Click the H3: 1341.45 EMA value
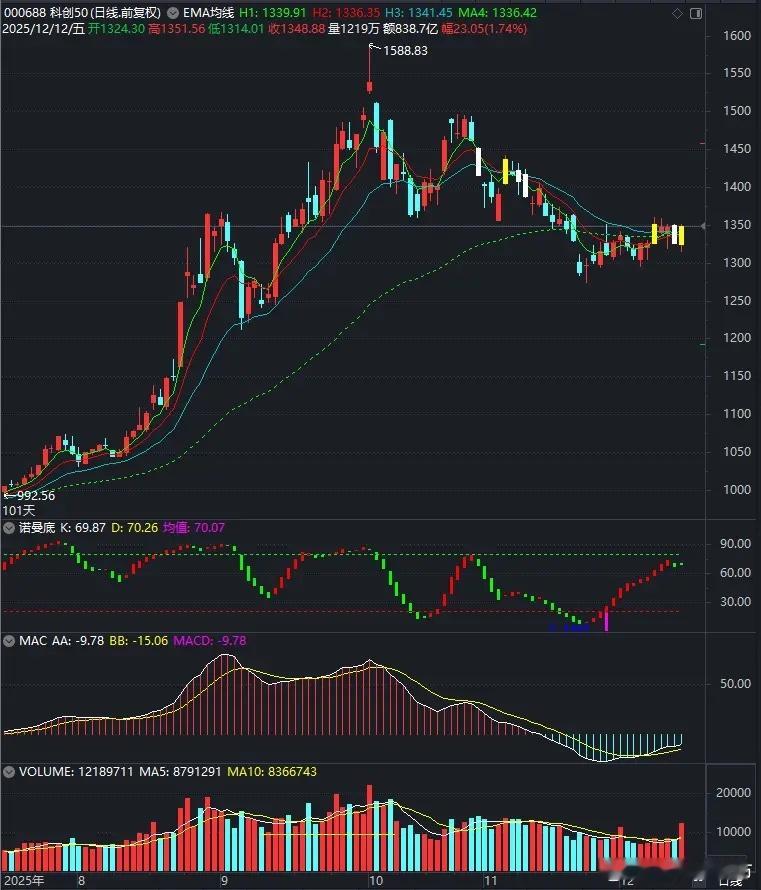This screenshot has height=890, width=761. (x=419, y=12)
